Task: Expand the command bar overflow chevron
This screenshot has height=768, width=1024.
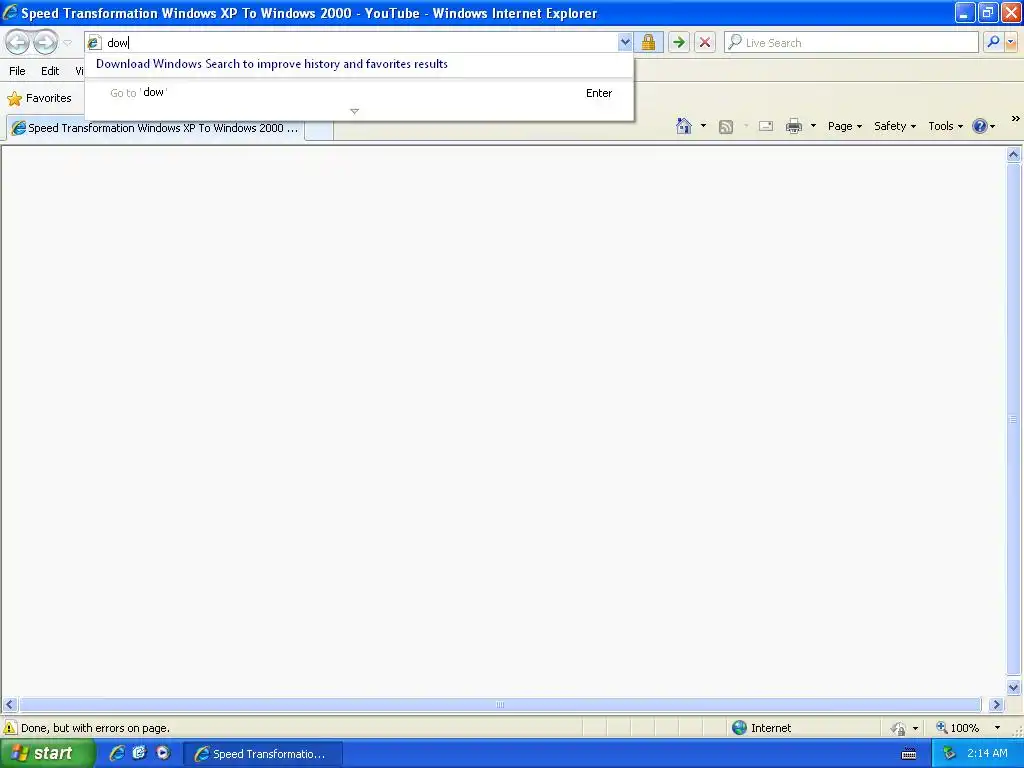Action: pyautogui.click(x=1016, y=119)
